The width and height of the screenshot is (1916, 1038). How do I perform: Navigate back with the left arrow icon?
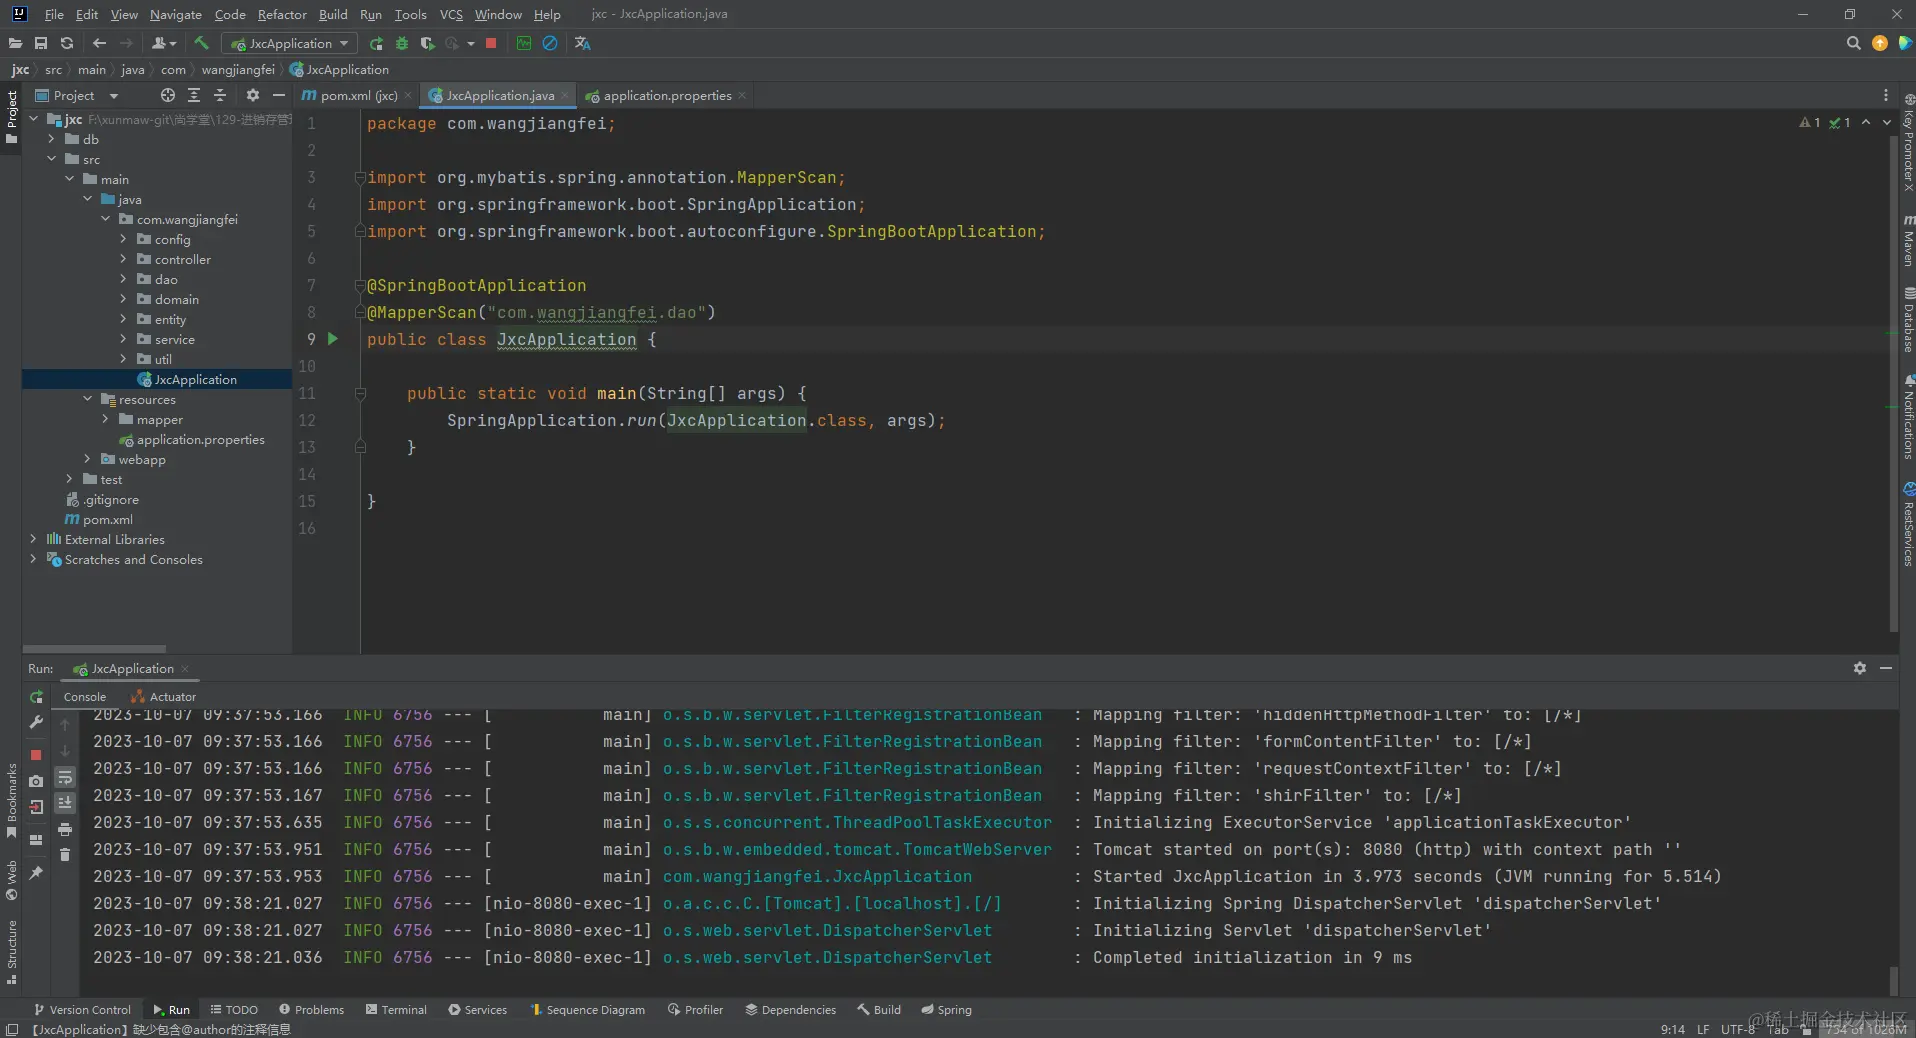(99, 43)
